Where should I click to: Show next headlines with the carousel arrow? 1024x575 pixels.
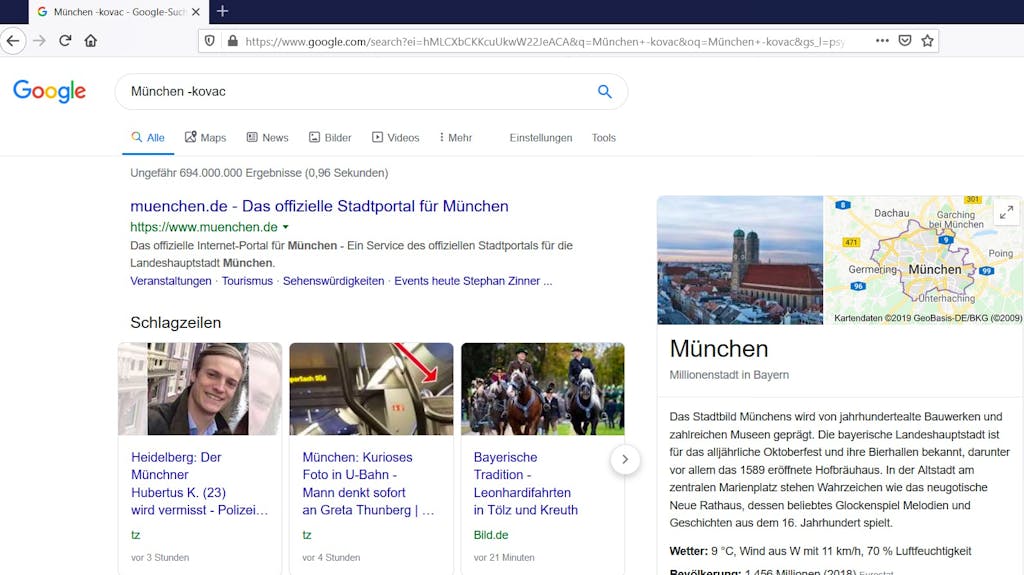625,459
